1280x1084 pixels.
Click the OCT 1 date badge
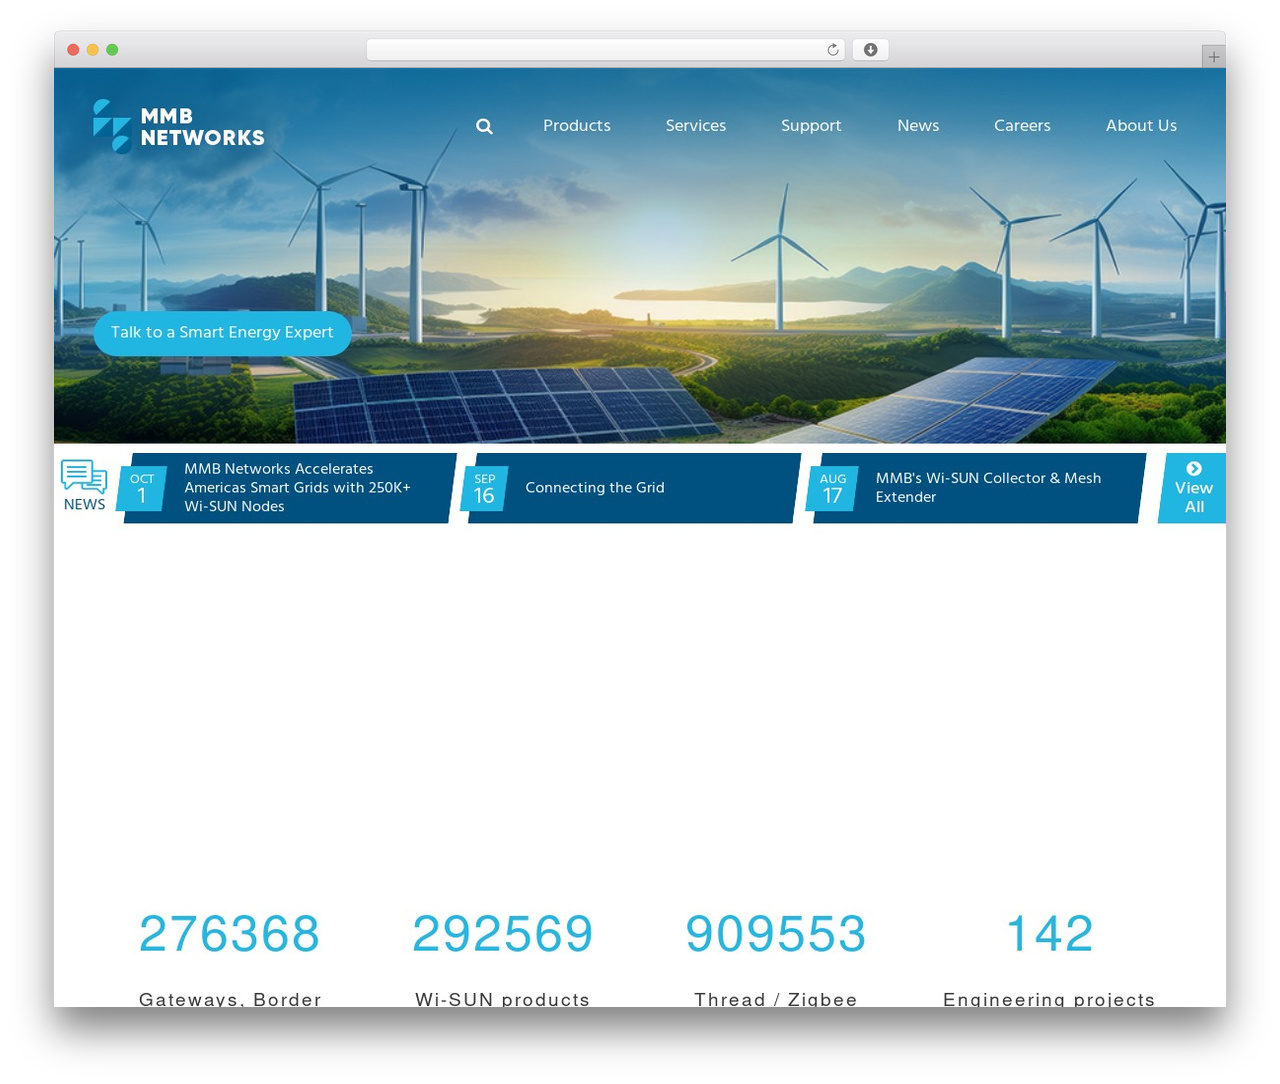pyautogui.click(x=142, y=489)
